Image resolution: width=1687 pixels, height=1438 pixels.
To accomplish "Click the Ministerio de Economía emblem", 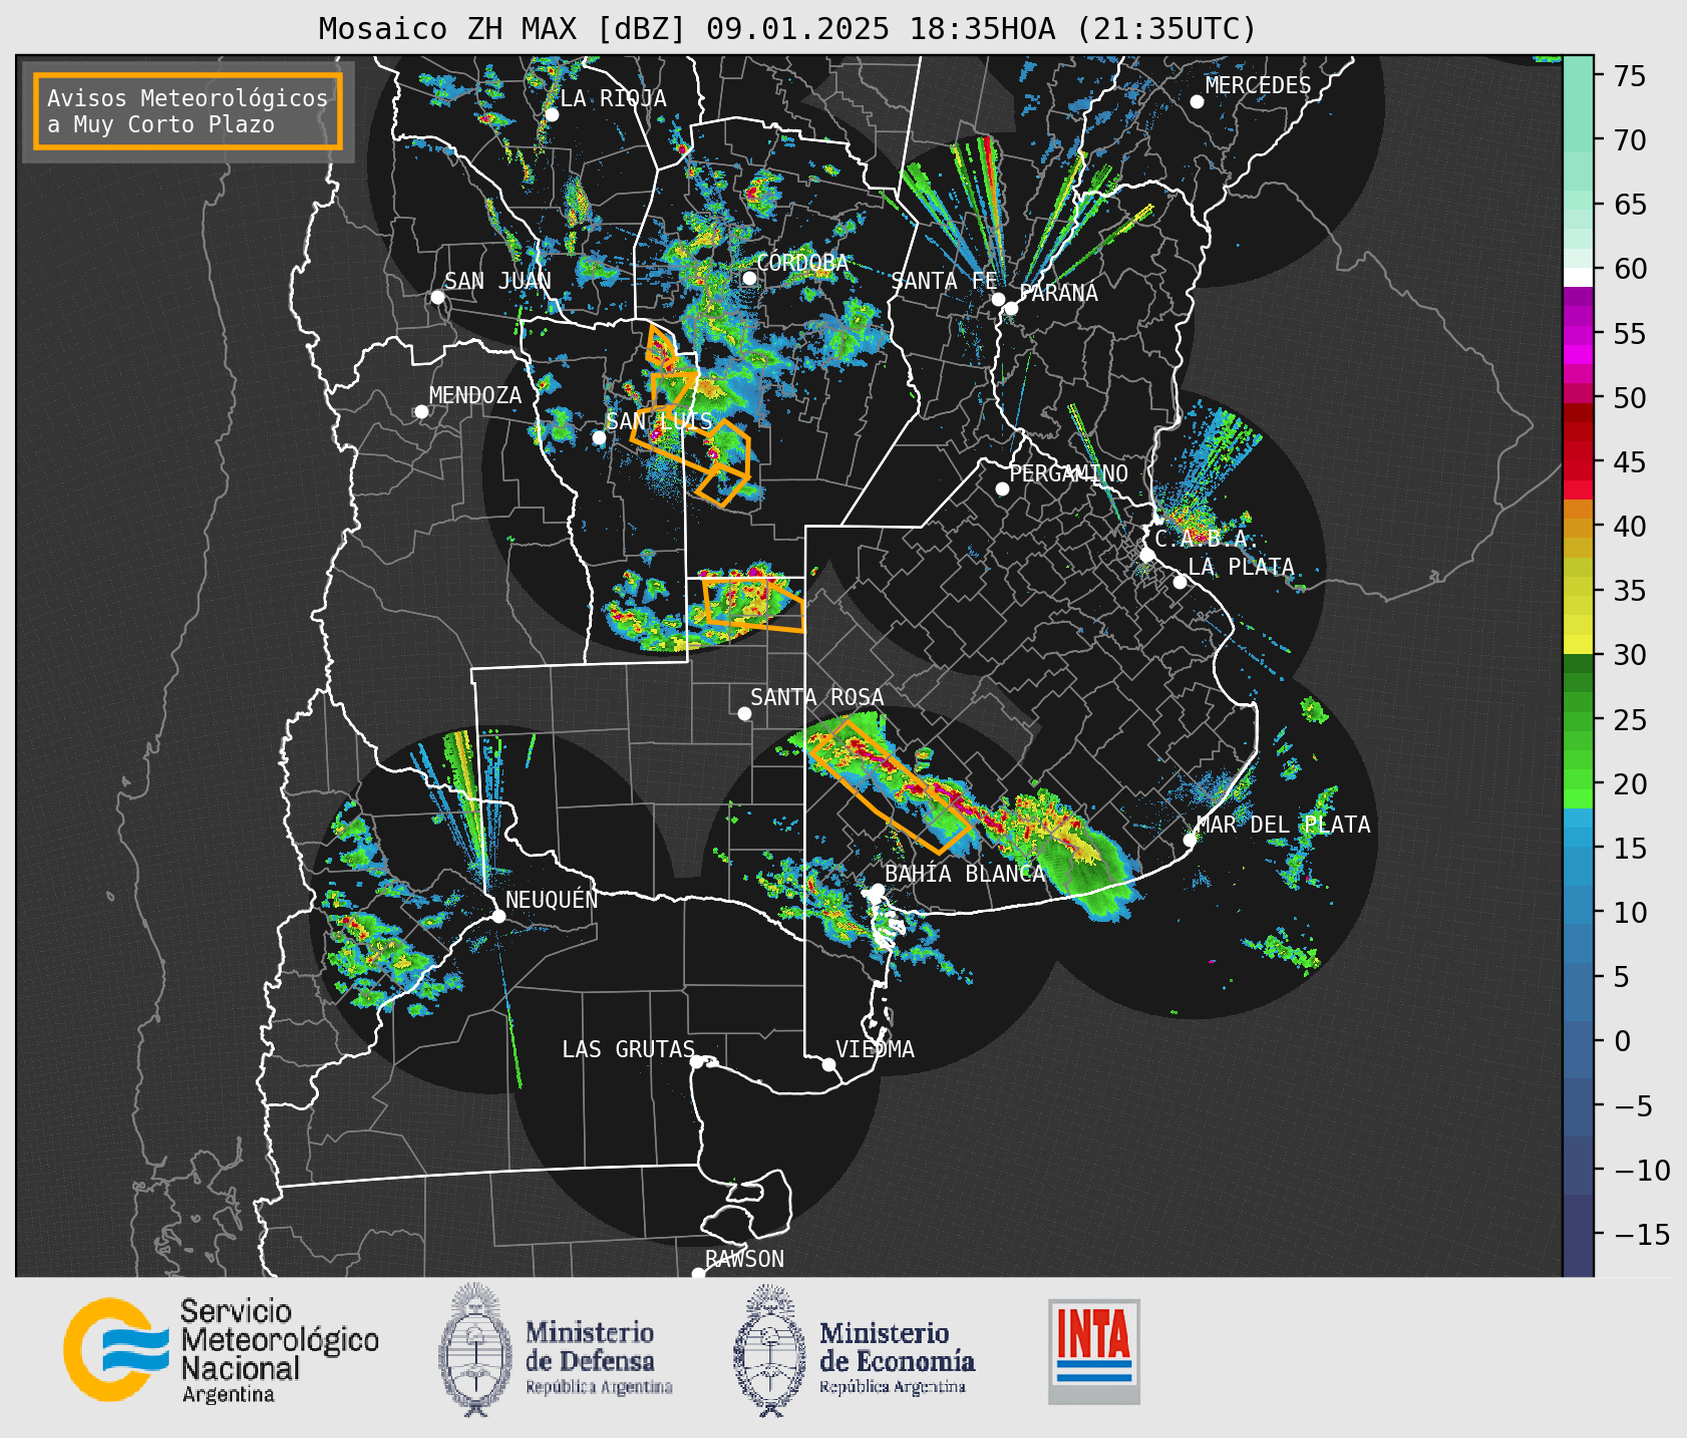I will (x=769, y=1351).
